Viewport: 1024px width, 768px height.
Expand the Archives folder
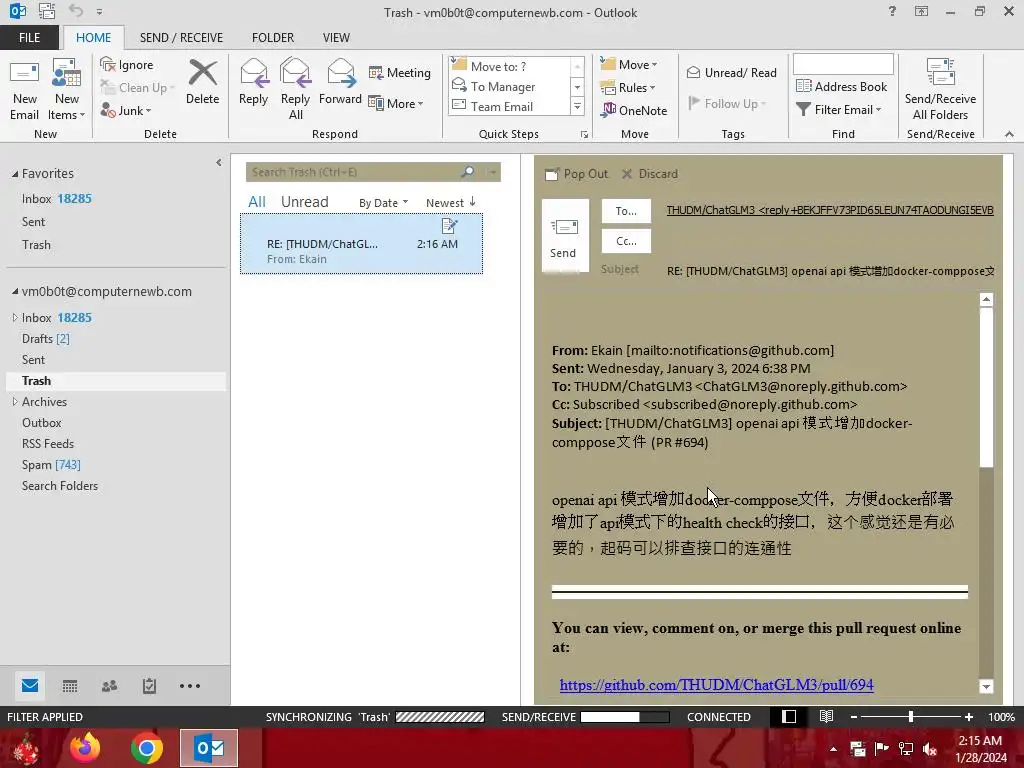[x=15, y=402]
